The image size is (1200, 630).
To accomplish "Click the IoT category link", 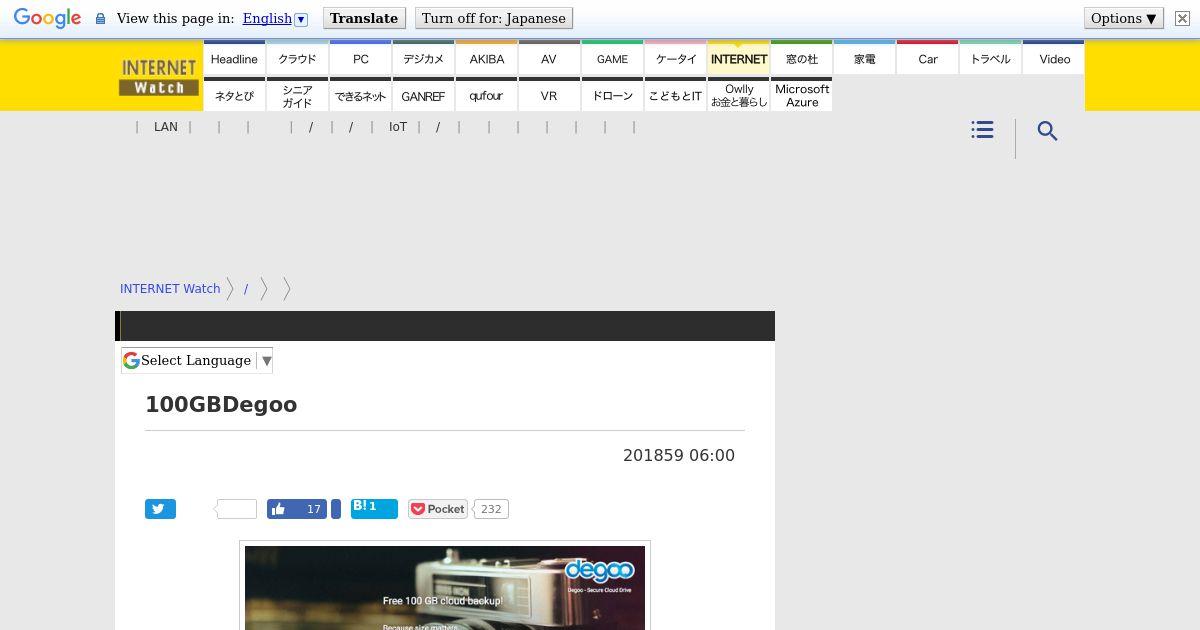I will 398,127.
